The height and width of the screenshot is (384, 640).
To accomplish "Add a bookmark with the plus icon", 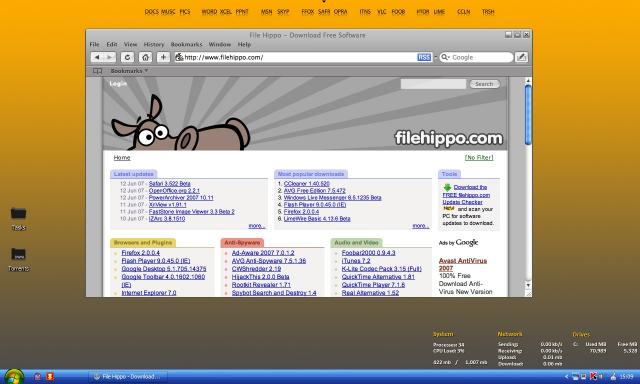I will click(163, 58).
